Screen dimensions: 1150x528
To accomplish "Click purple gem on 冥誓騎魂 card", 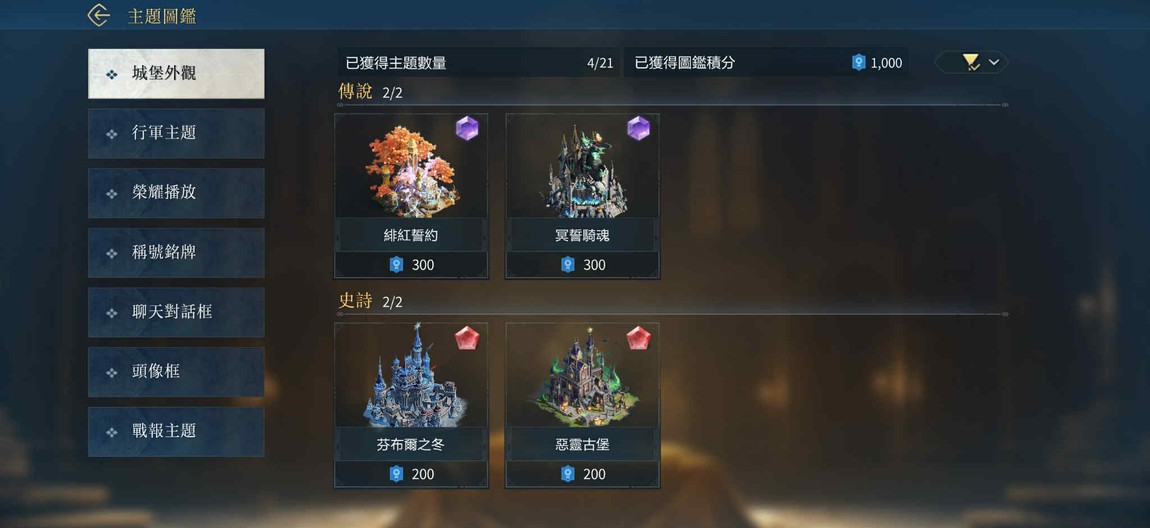I will pos(639,128).
